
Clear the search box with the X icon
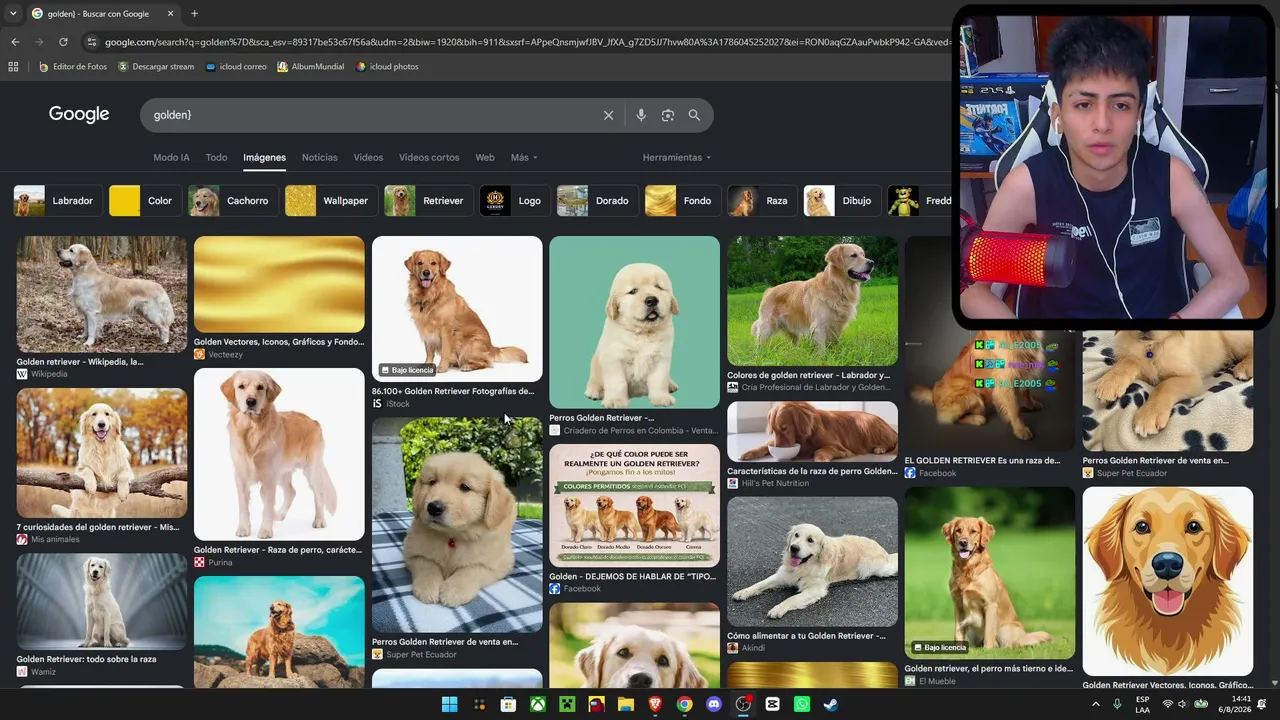pyautogui.click(x=608, y=115)
